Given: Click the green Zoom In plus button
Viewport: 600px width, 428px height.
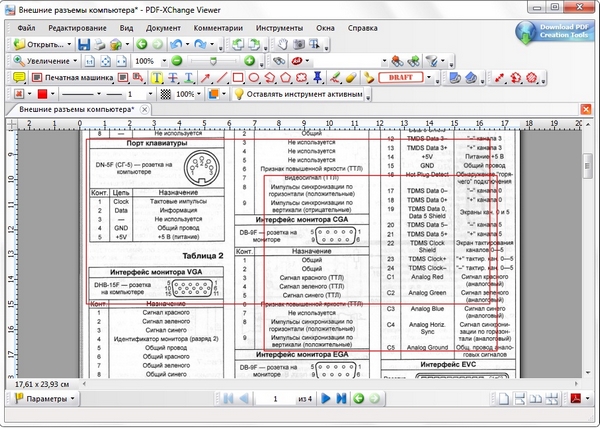Looking at the screenshot, I should coord(249,61).
